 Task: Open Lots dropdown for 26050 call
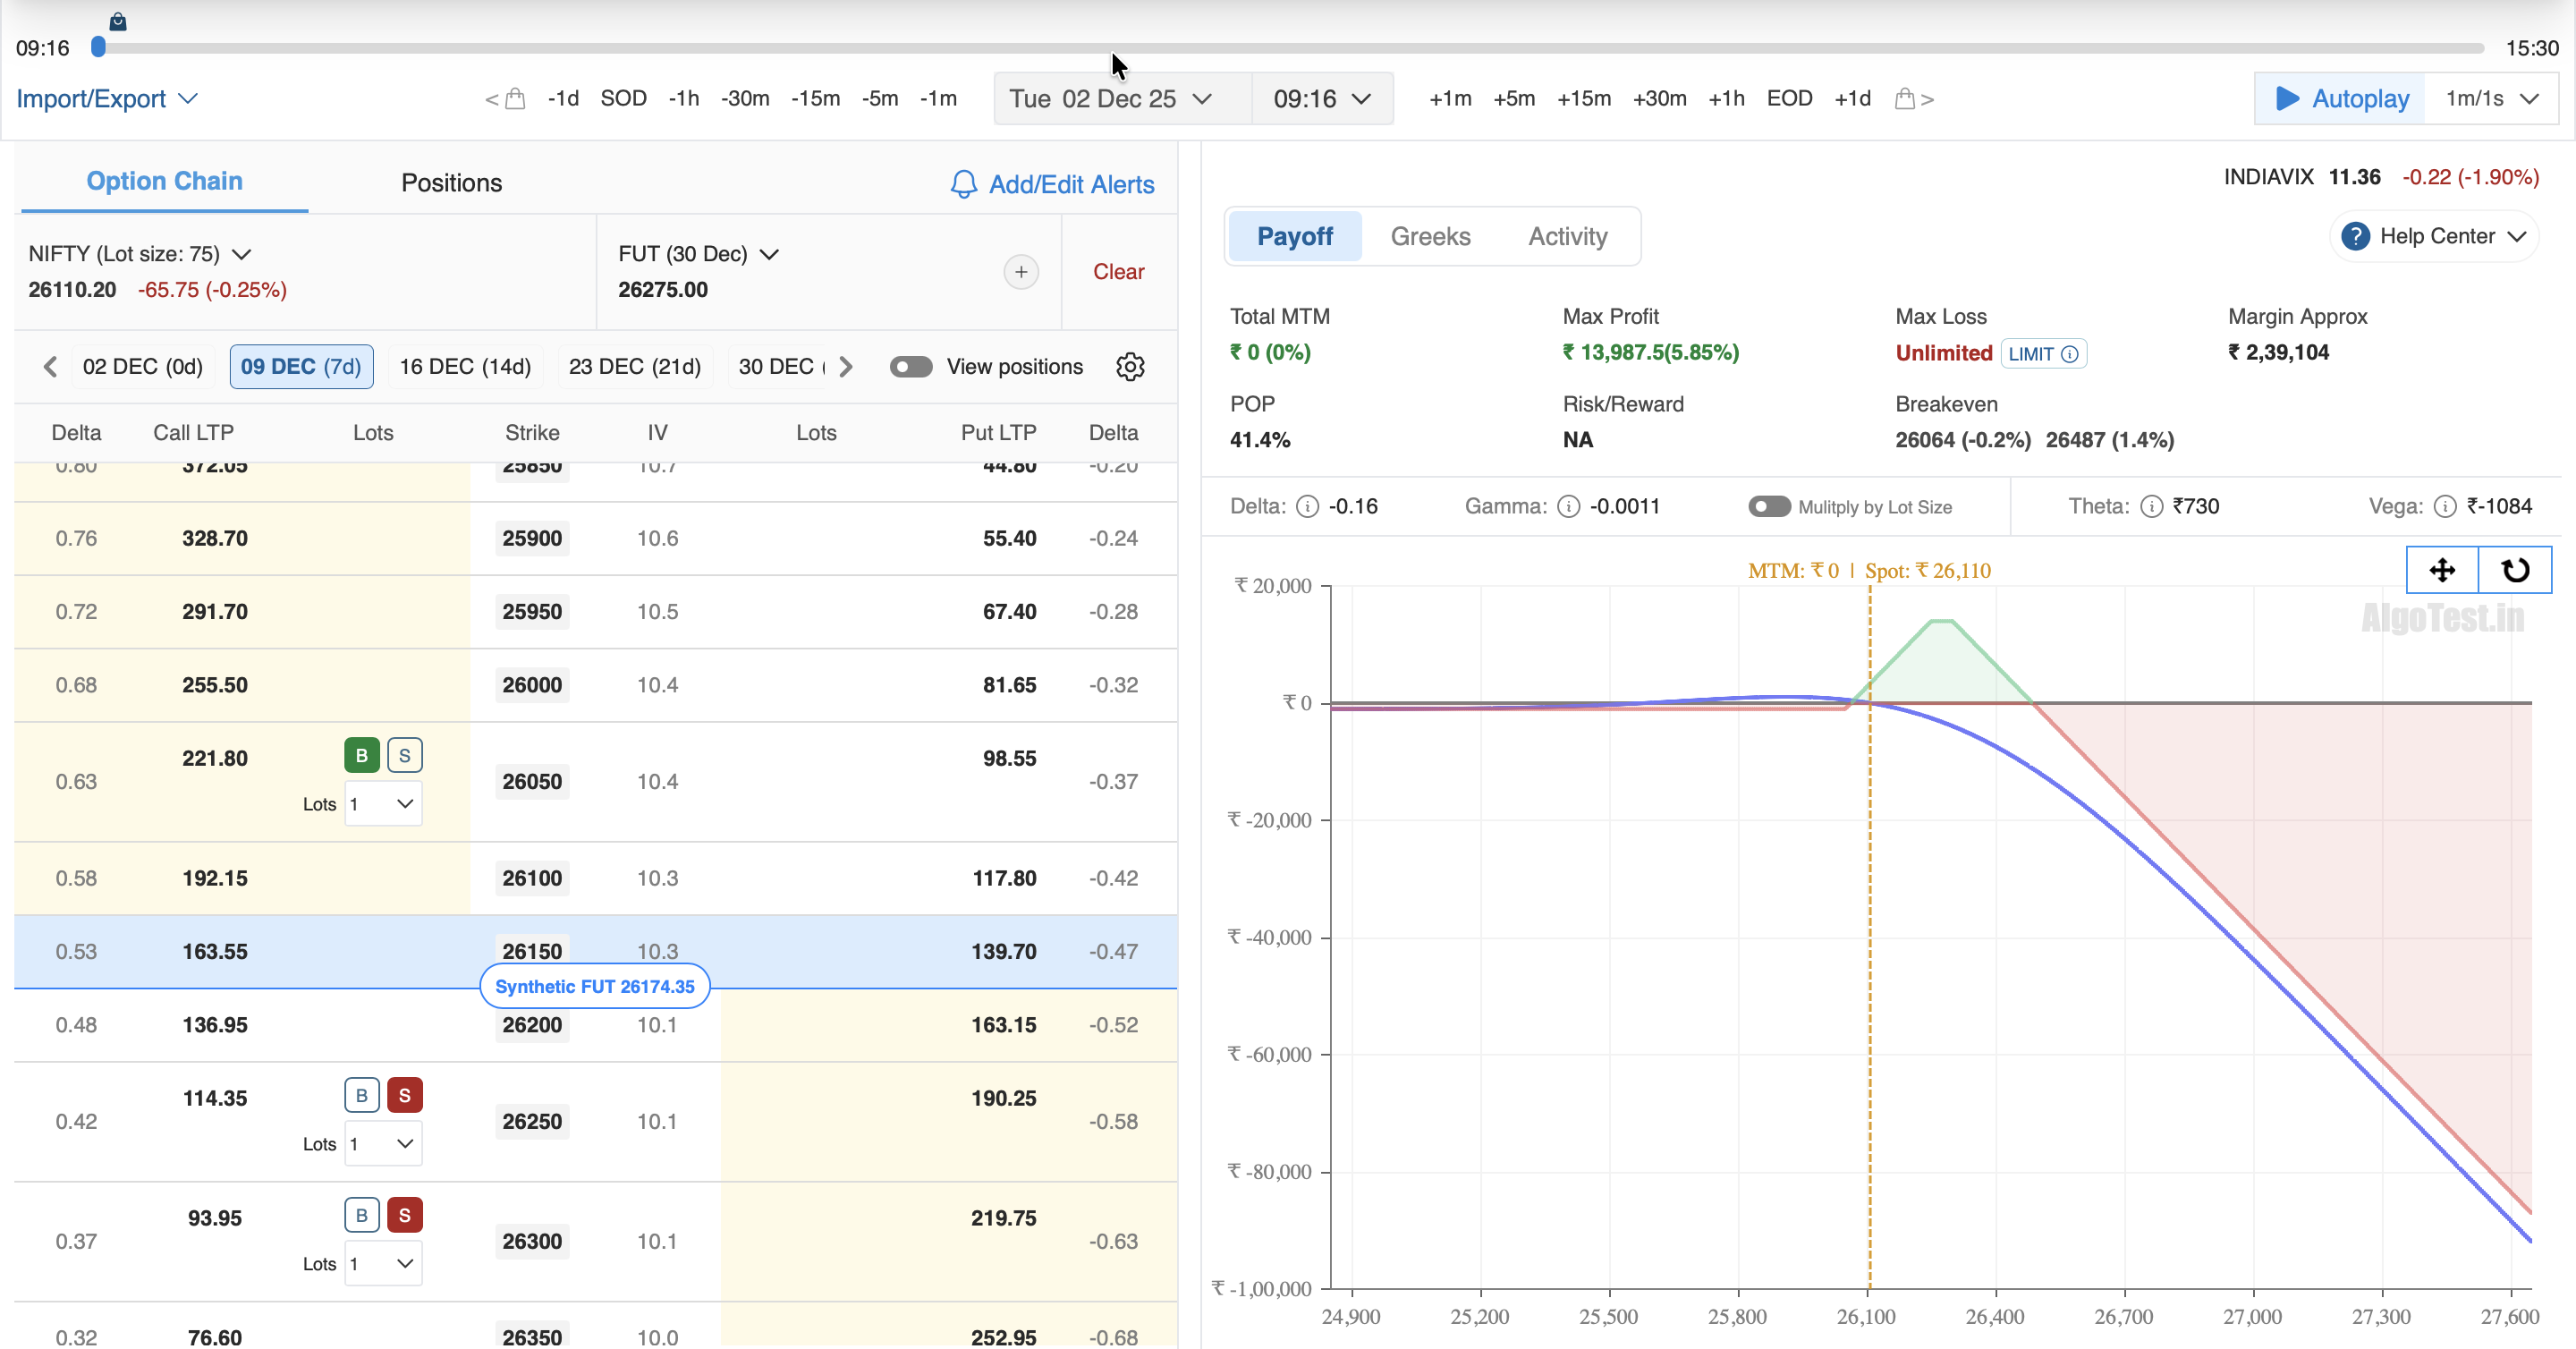coord(383,804)
